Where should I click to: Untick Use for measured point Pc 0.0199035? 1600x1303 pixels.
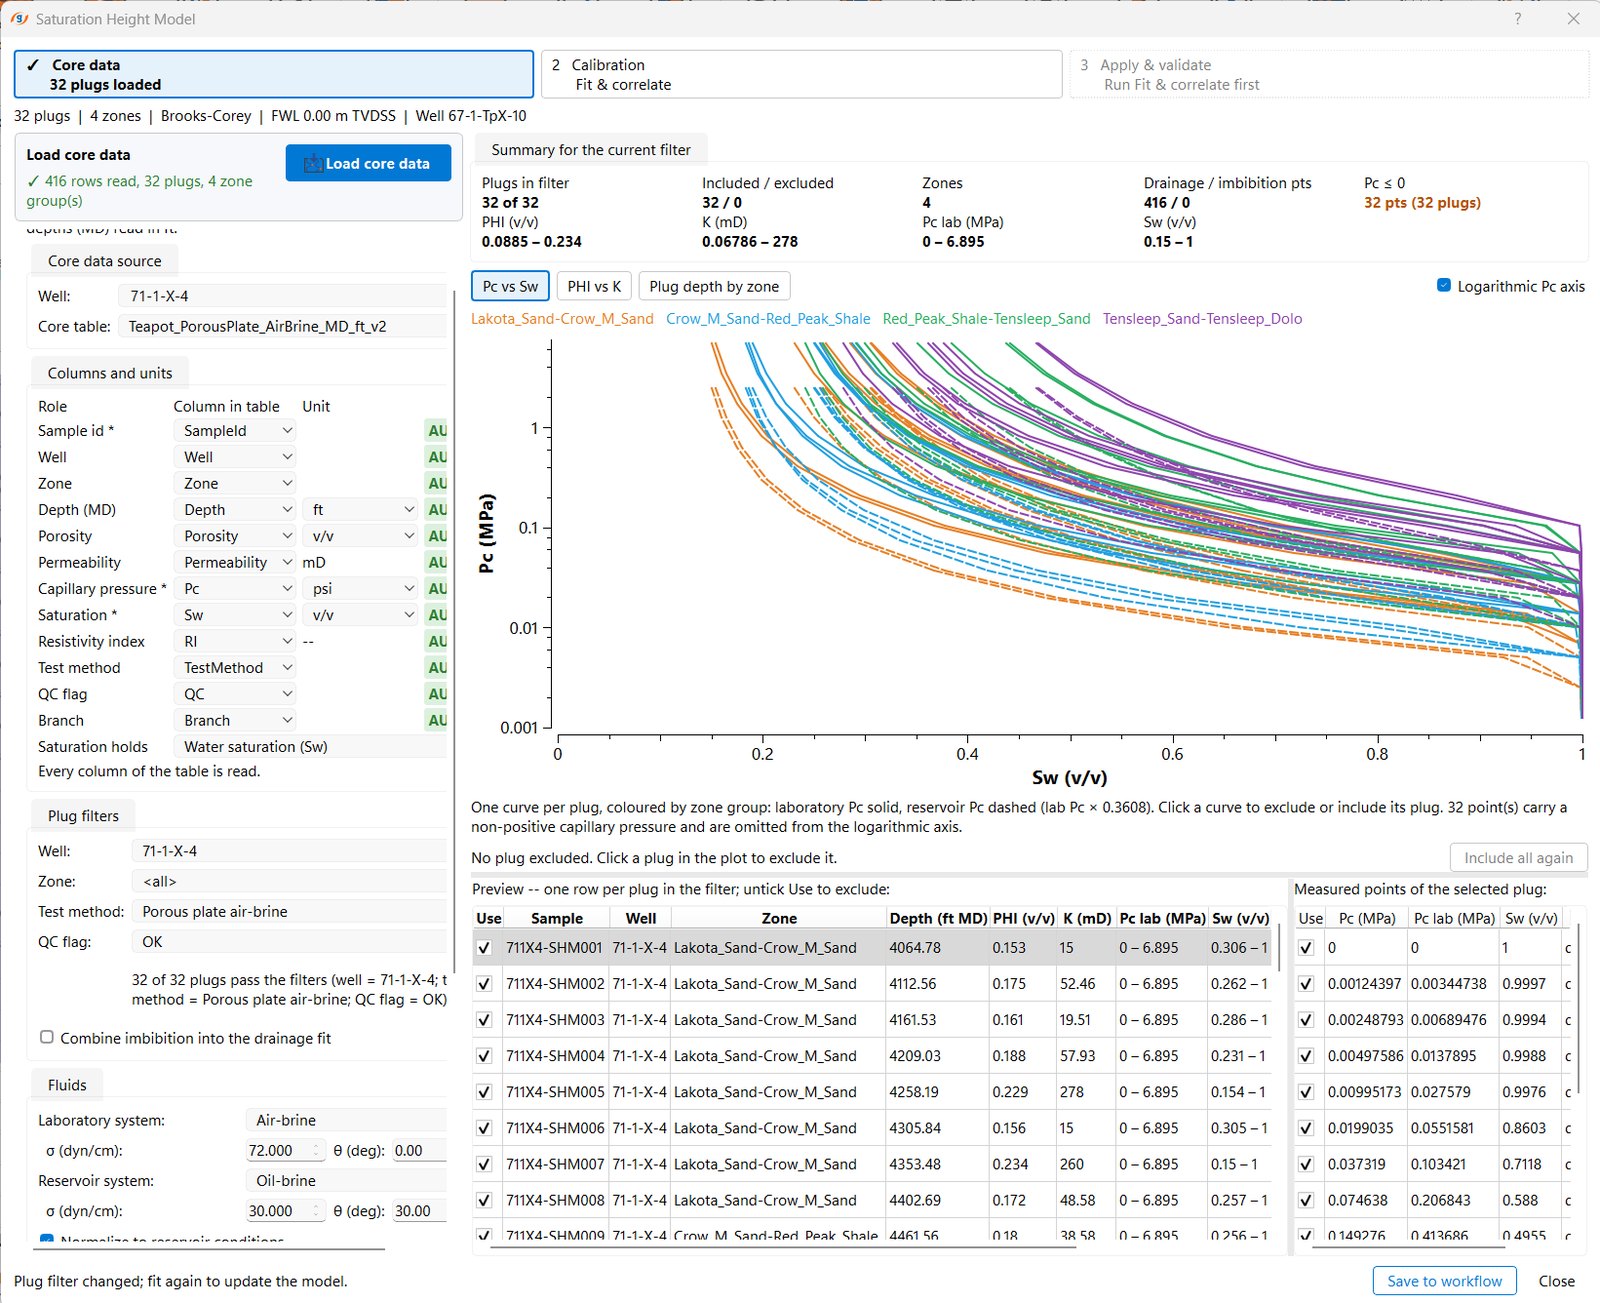pyautogui.click(x=1306, y=1128)
